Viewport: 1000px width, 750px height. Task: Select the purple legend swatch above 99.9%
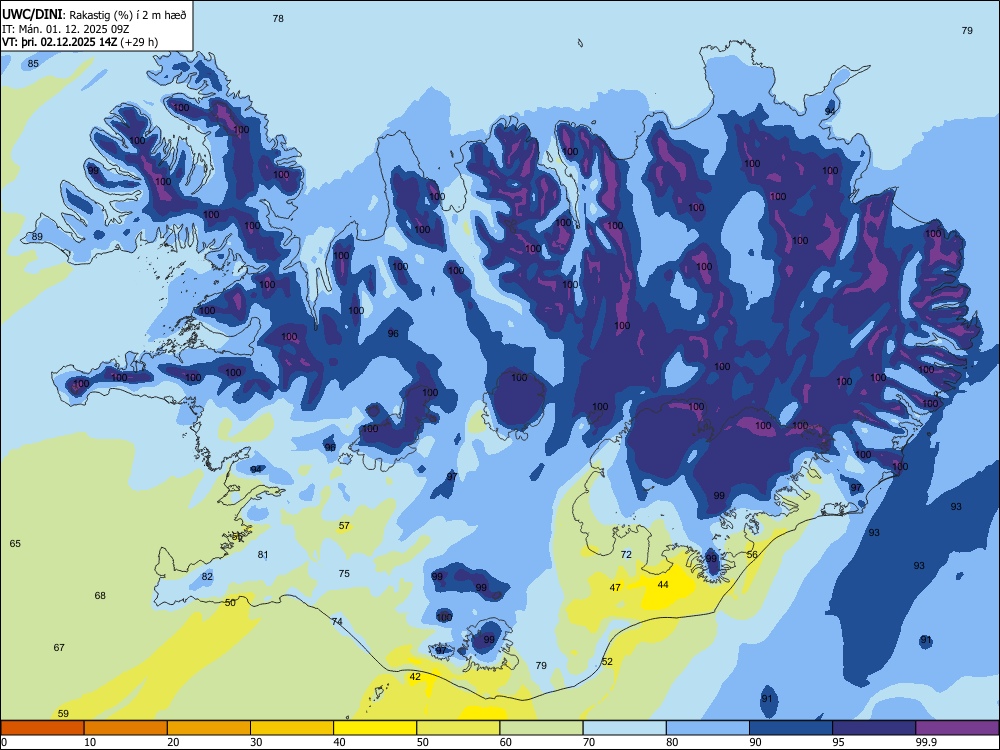(957, 728)
